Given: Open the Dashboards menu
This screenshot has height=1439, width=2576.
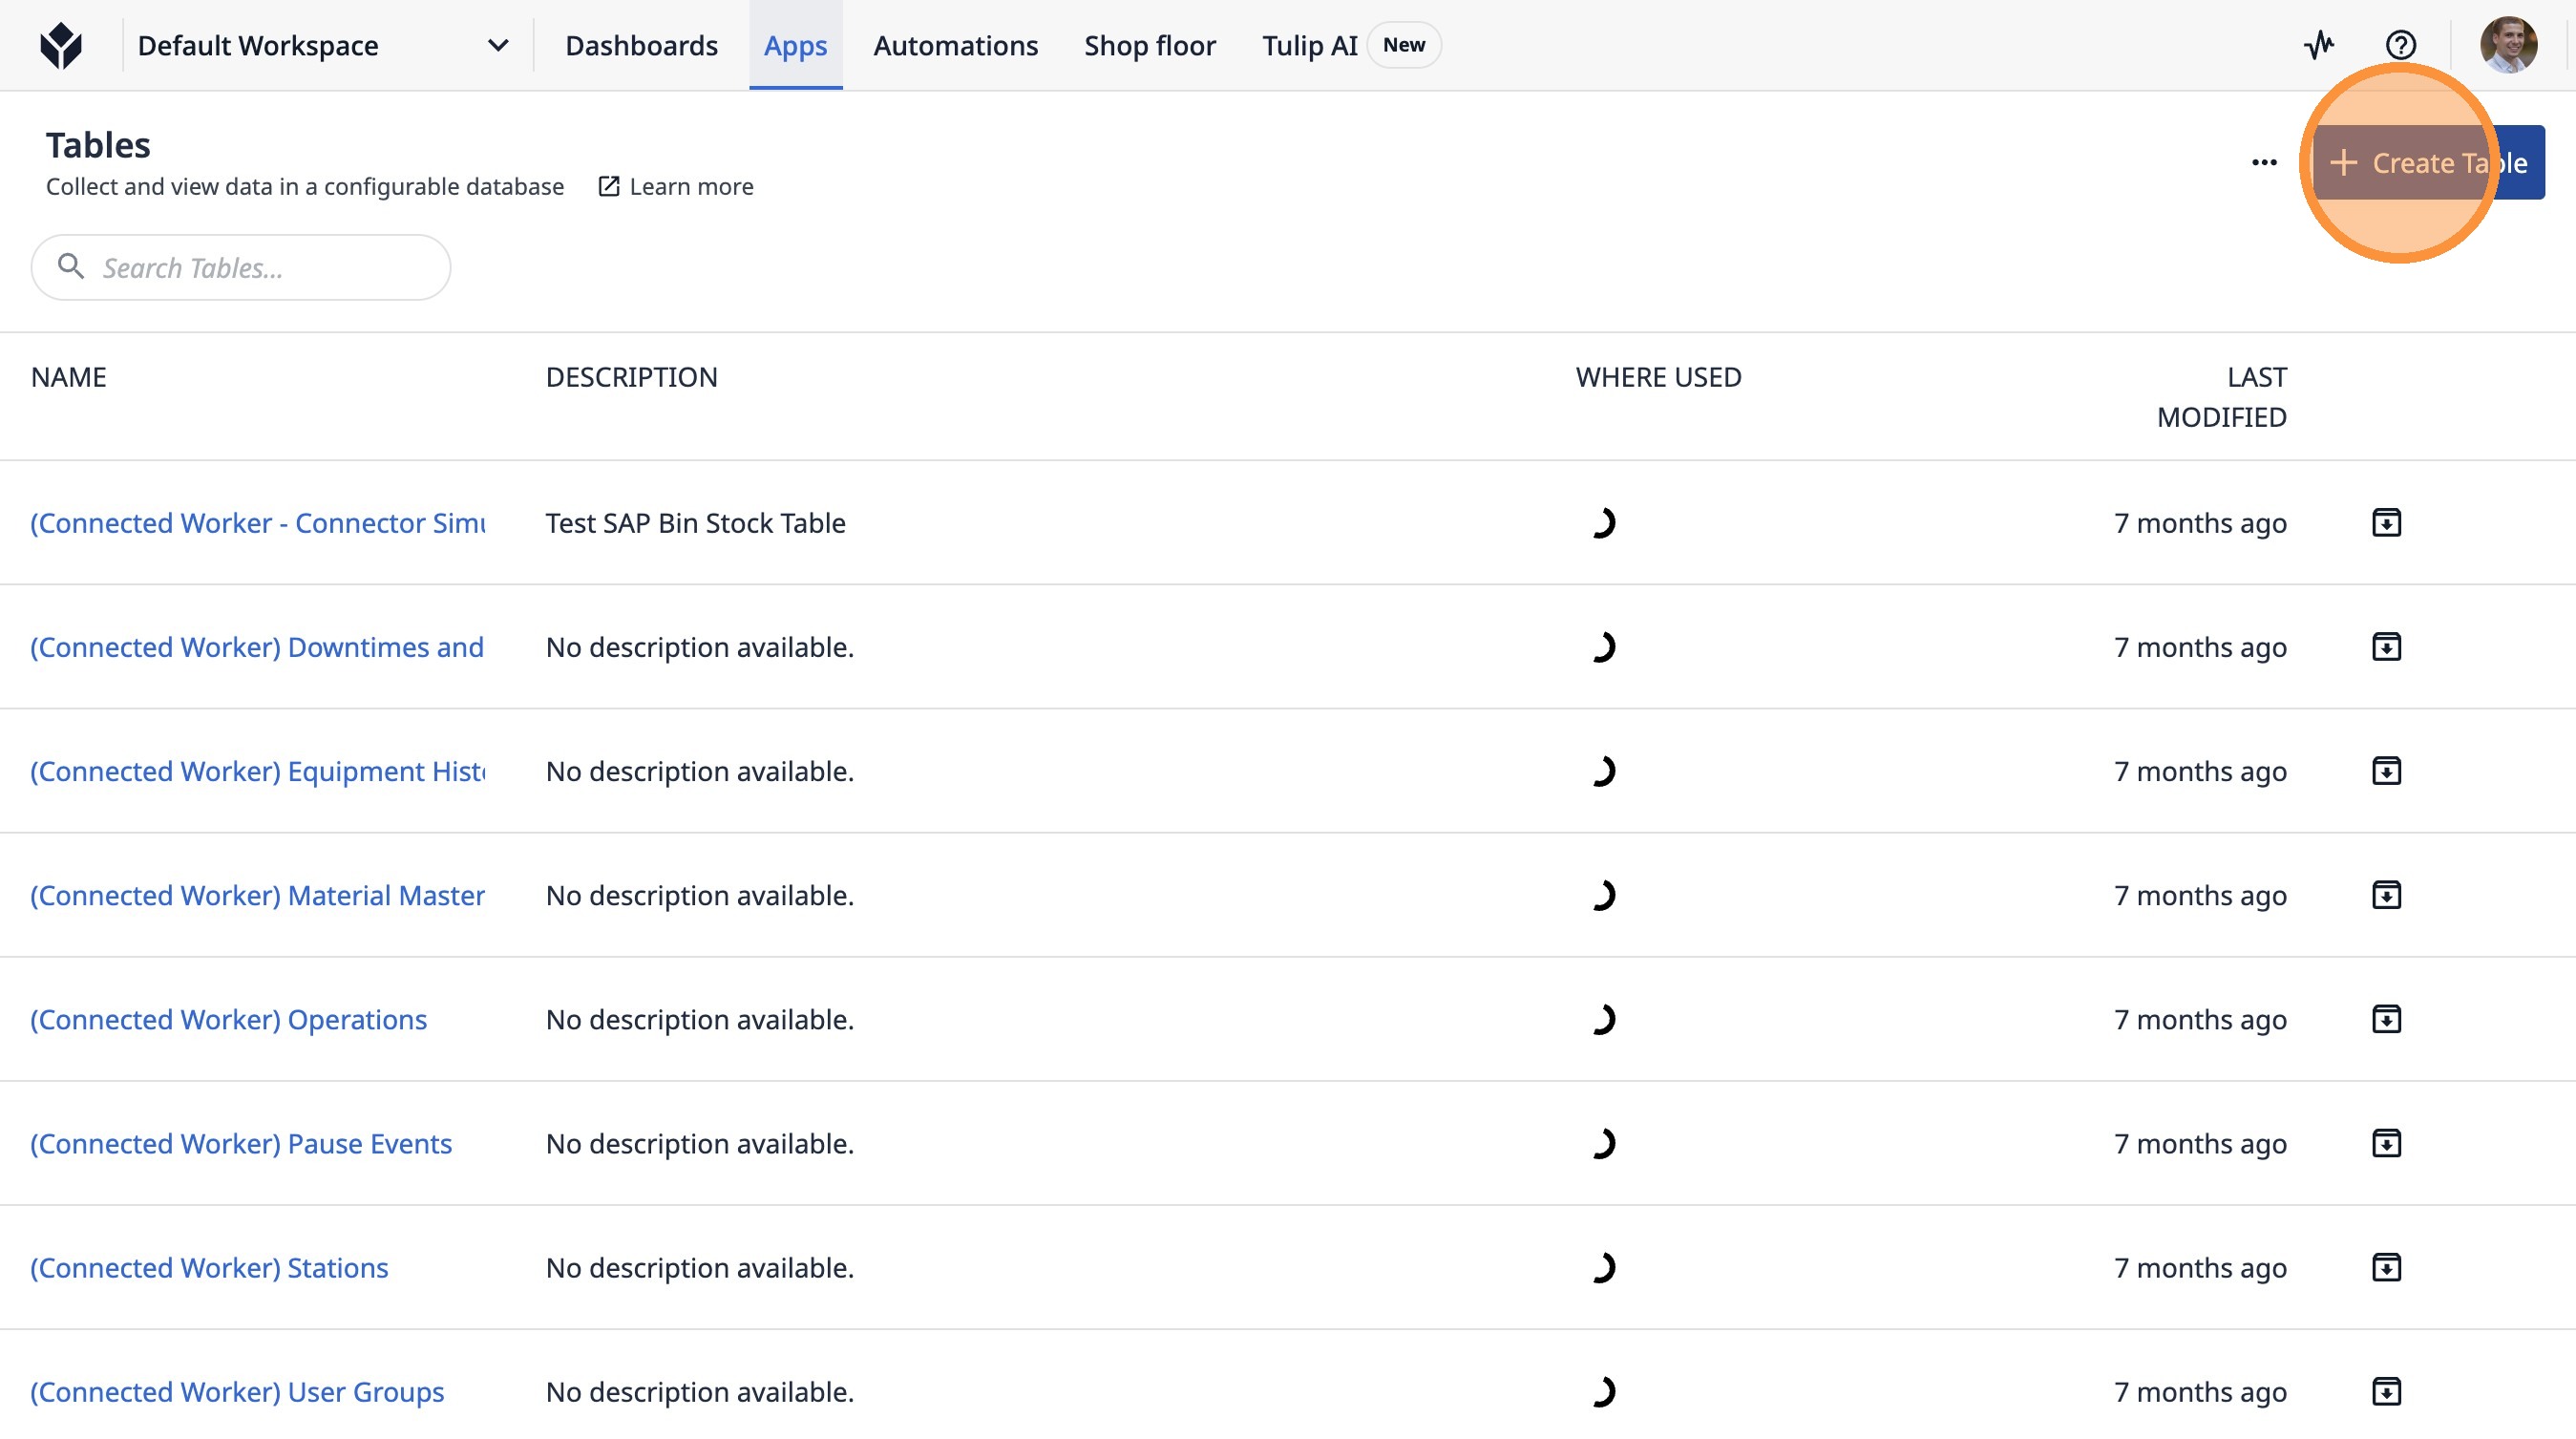Looking at the screenshot, I should pos(641,45).
